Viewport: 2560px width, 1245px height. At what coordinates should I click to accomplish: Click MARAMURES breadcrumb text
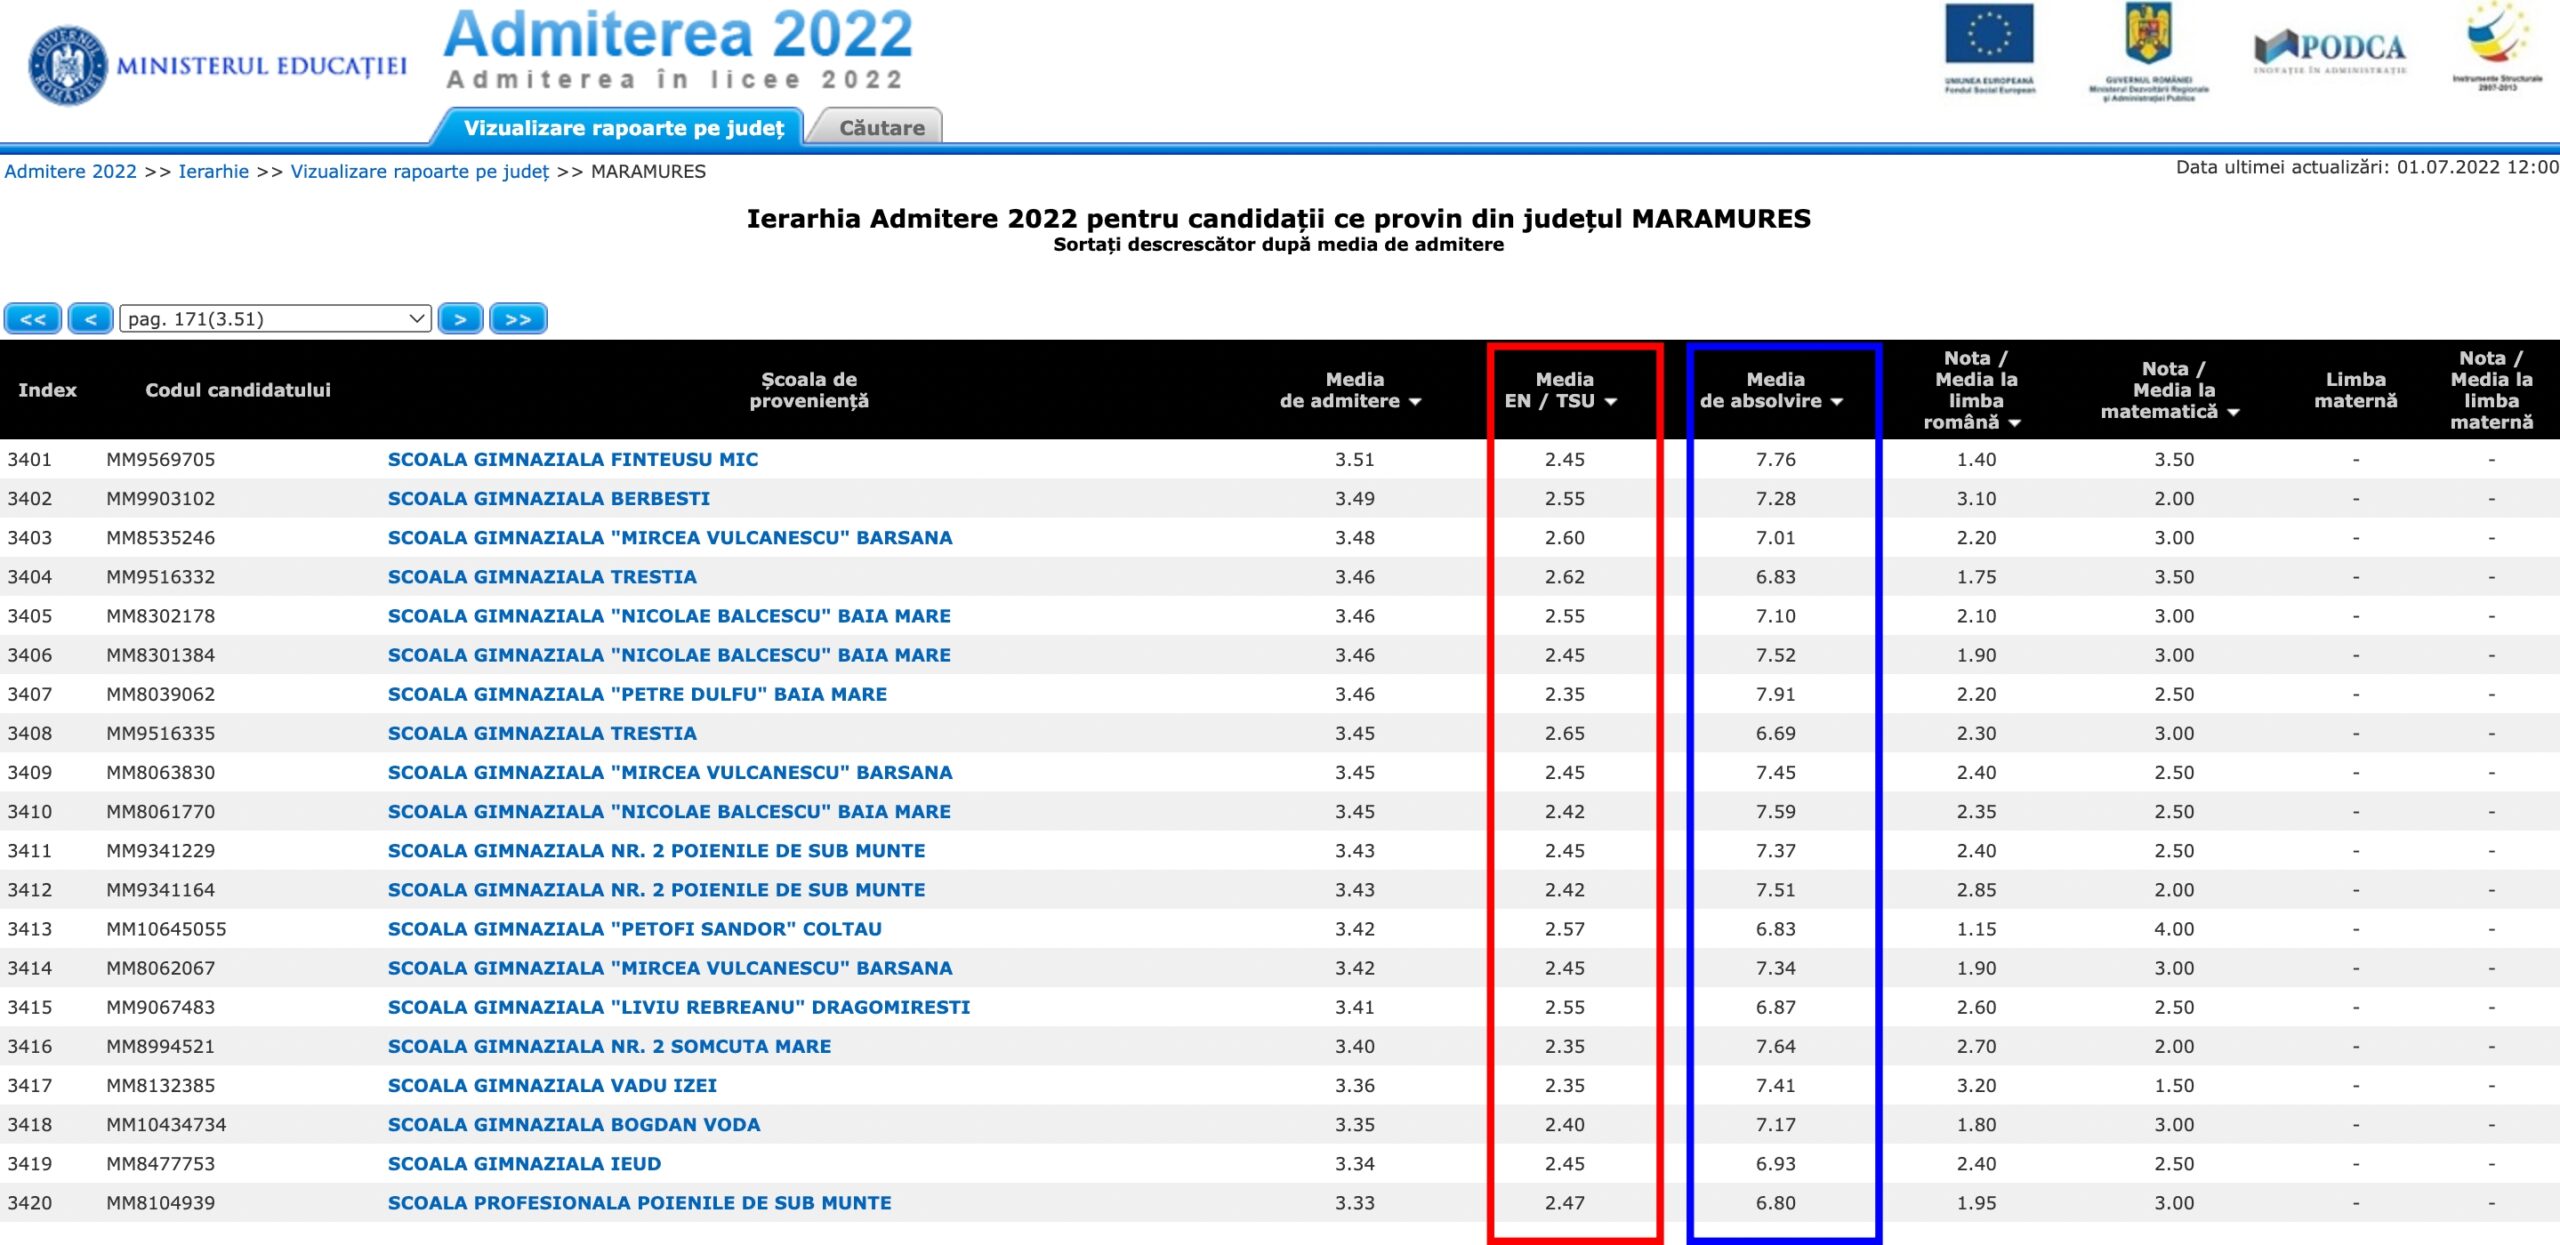pos(648,171)
